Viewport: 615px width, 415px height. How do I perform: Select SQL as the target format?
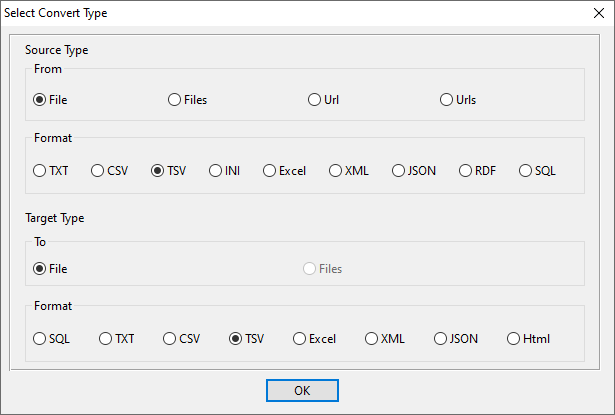pyautogui.click(x=40, y=339)
